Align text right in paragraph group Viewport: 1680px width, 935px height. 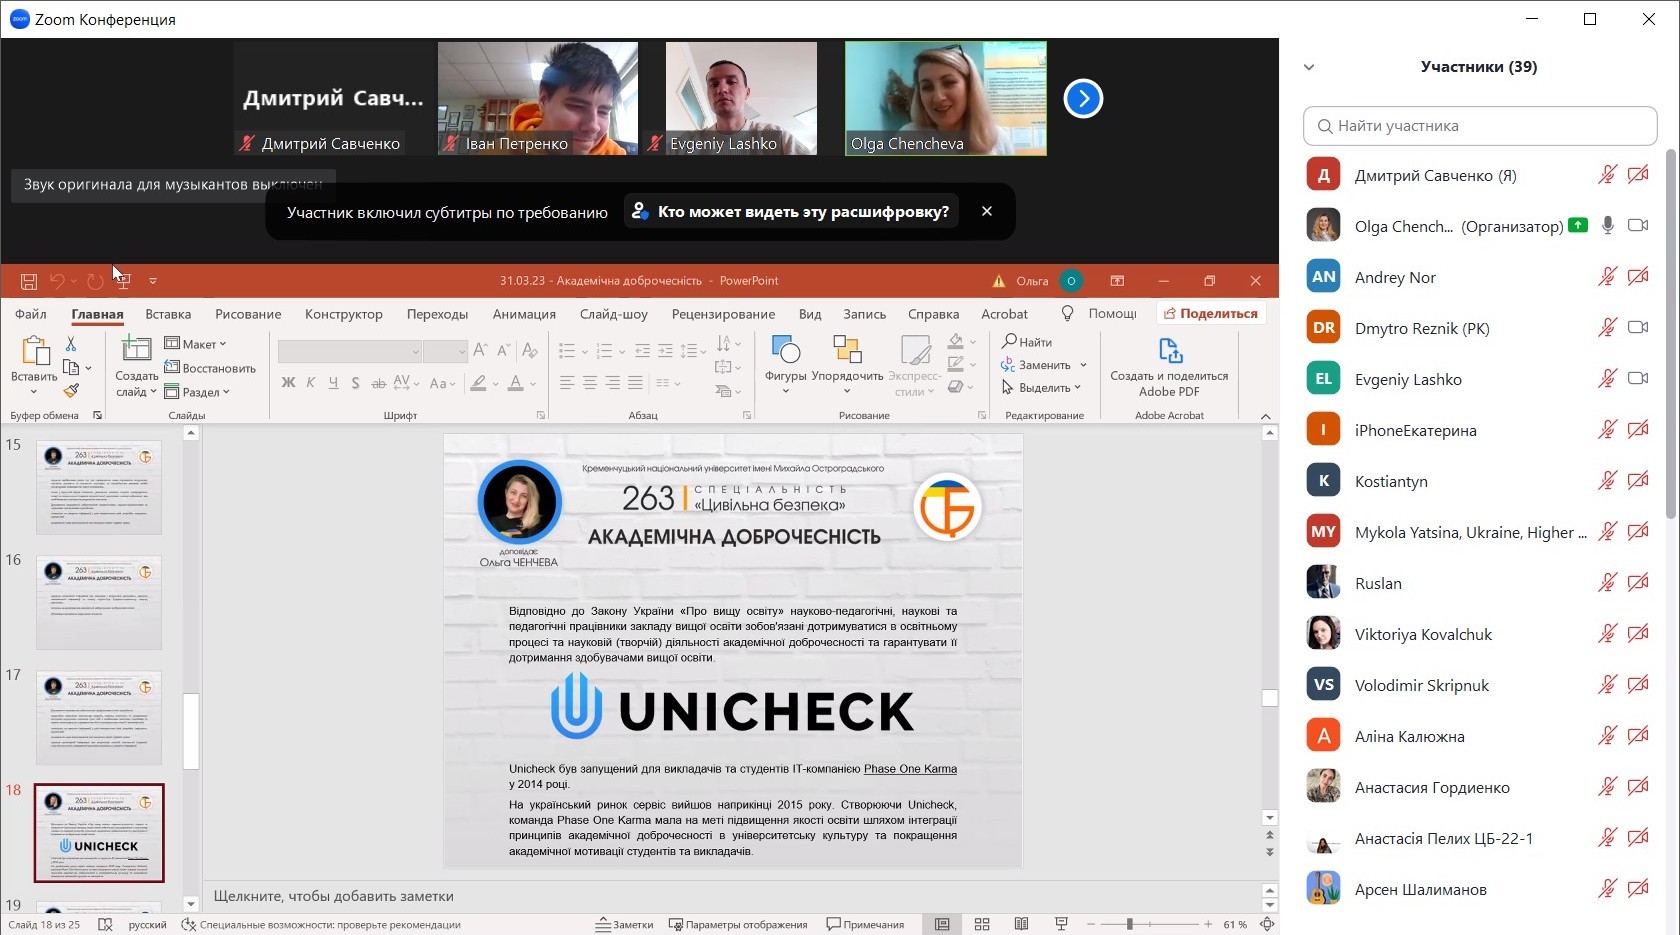click(612, 383)
